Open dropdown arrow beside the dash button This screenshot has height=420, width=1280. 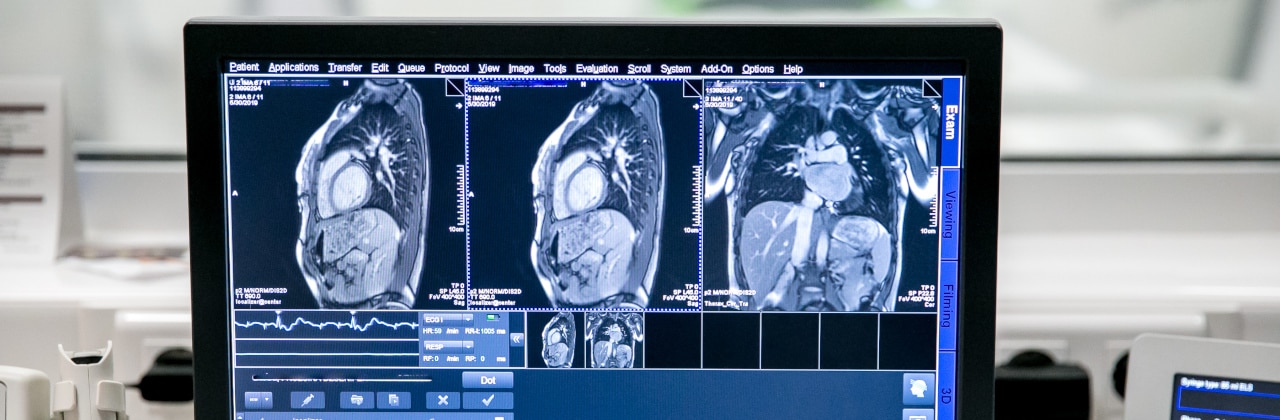(267, 400)
